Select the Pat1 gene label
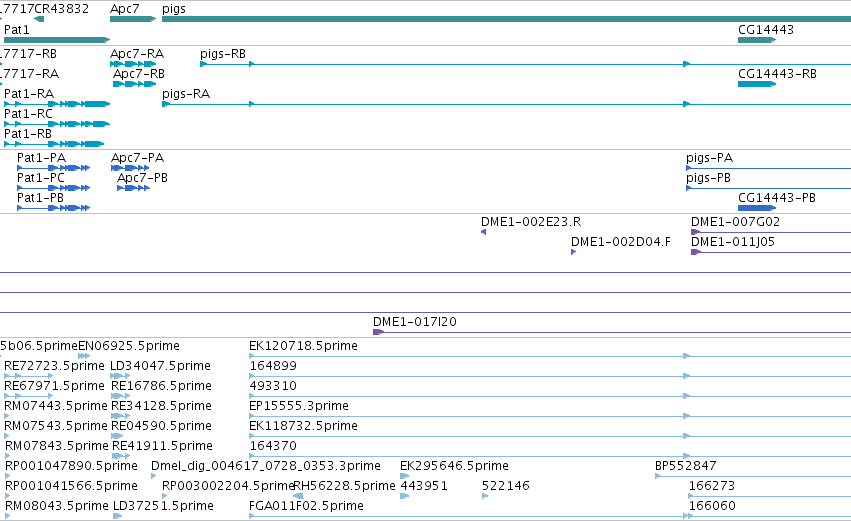This screenshot has width=851, height=521. [x=17, y=29]
